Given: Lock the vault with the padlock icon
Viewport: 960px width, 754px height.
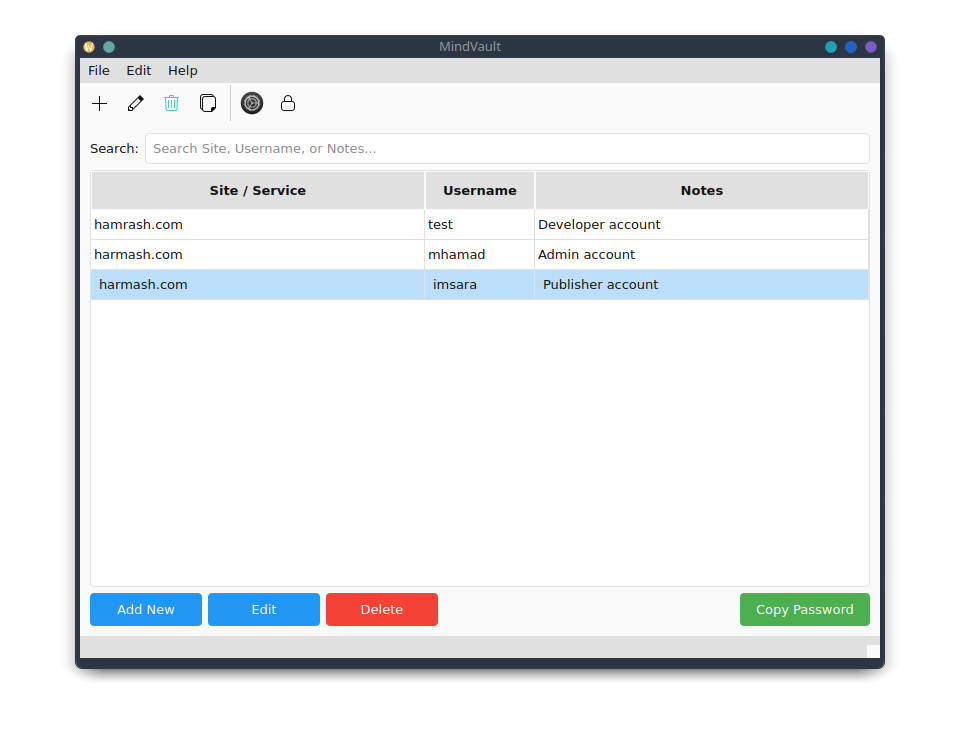Looking at the screenshot, I should pyautogui.click(x=288, y=103).
